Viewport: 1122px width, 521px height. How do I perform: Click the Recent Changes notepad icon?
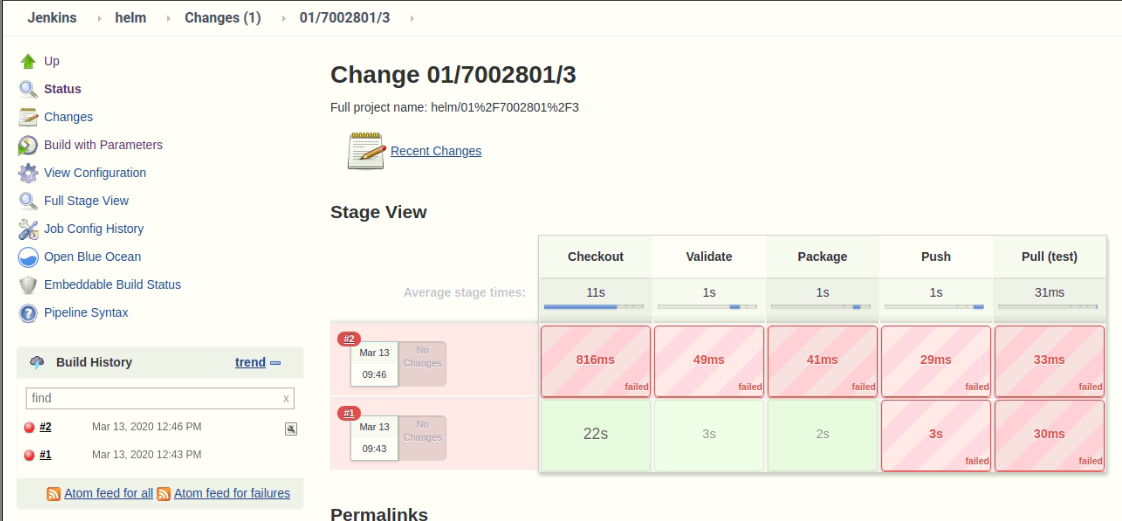pos(366,151)
